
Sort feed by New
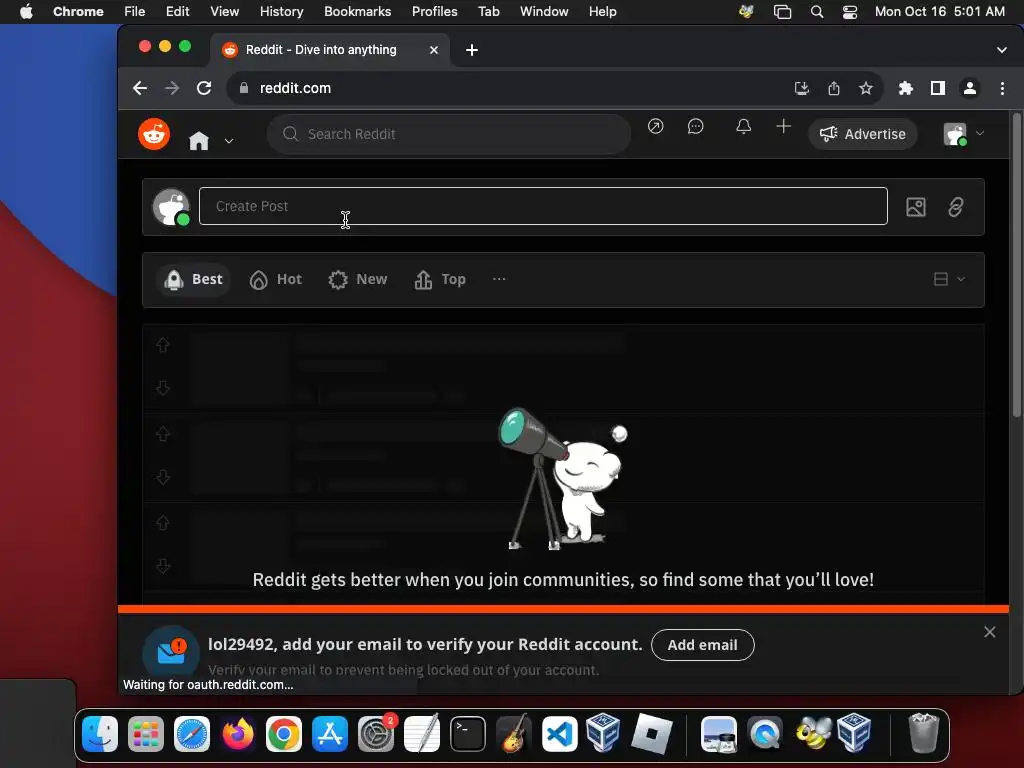[x=358, y=280]
